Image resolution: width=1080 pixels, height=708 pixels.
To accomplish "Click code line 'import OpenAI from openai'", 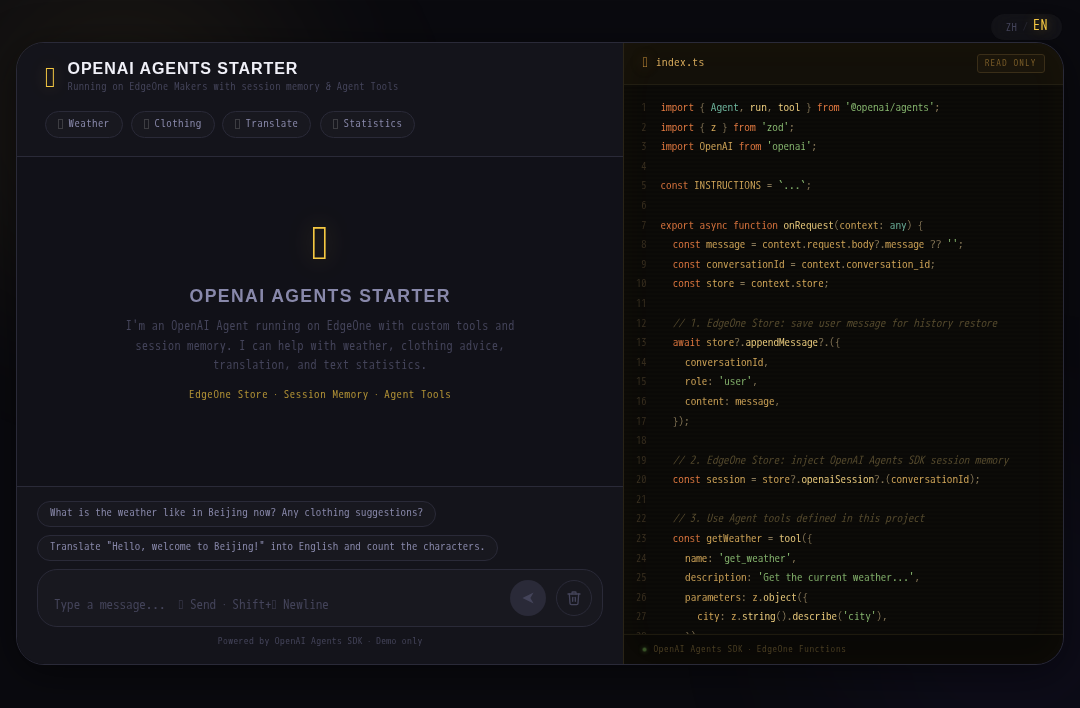I will click(x=738, y=147).
